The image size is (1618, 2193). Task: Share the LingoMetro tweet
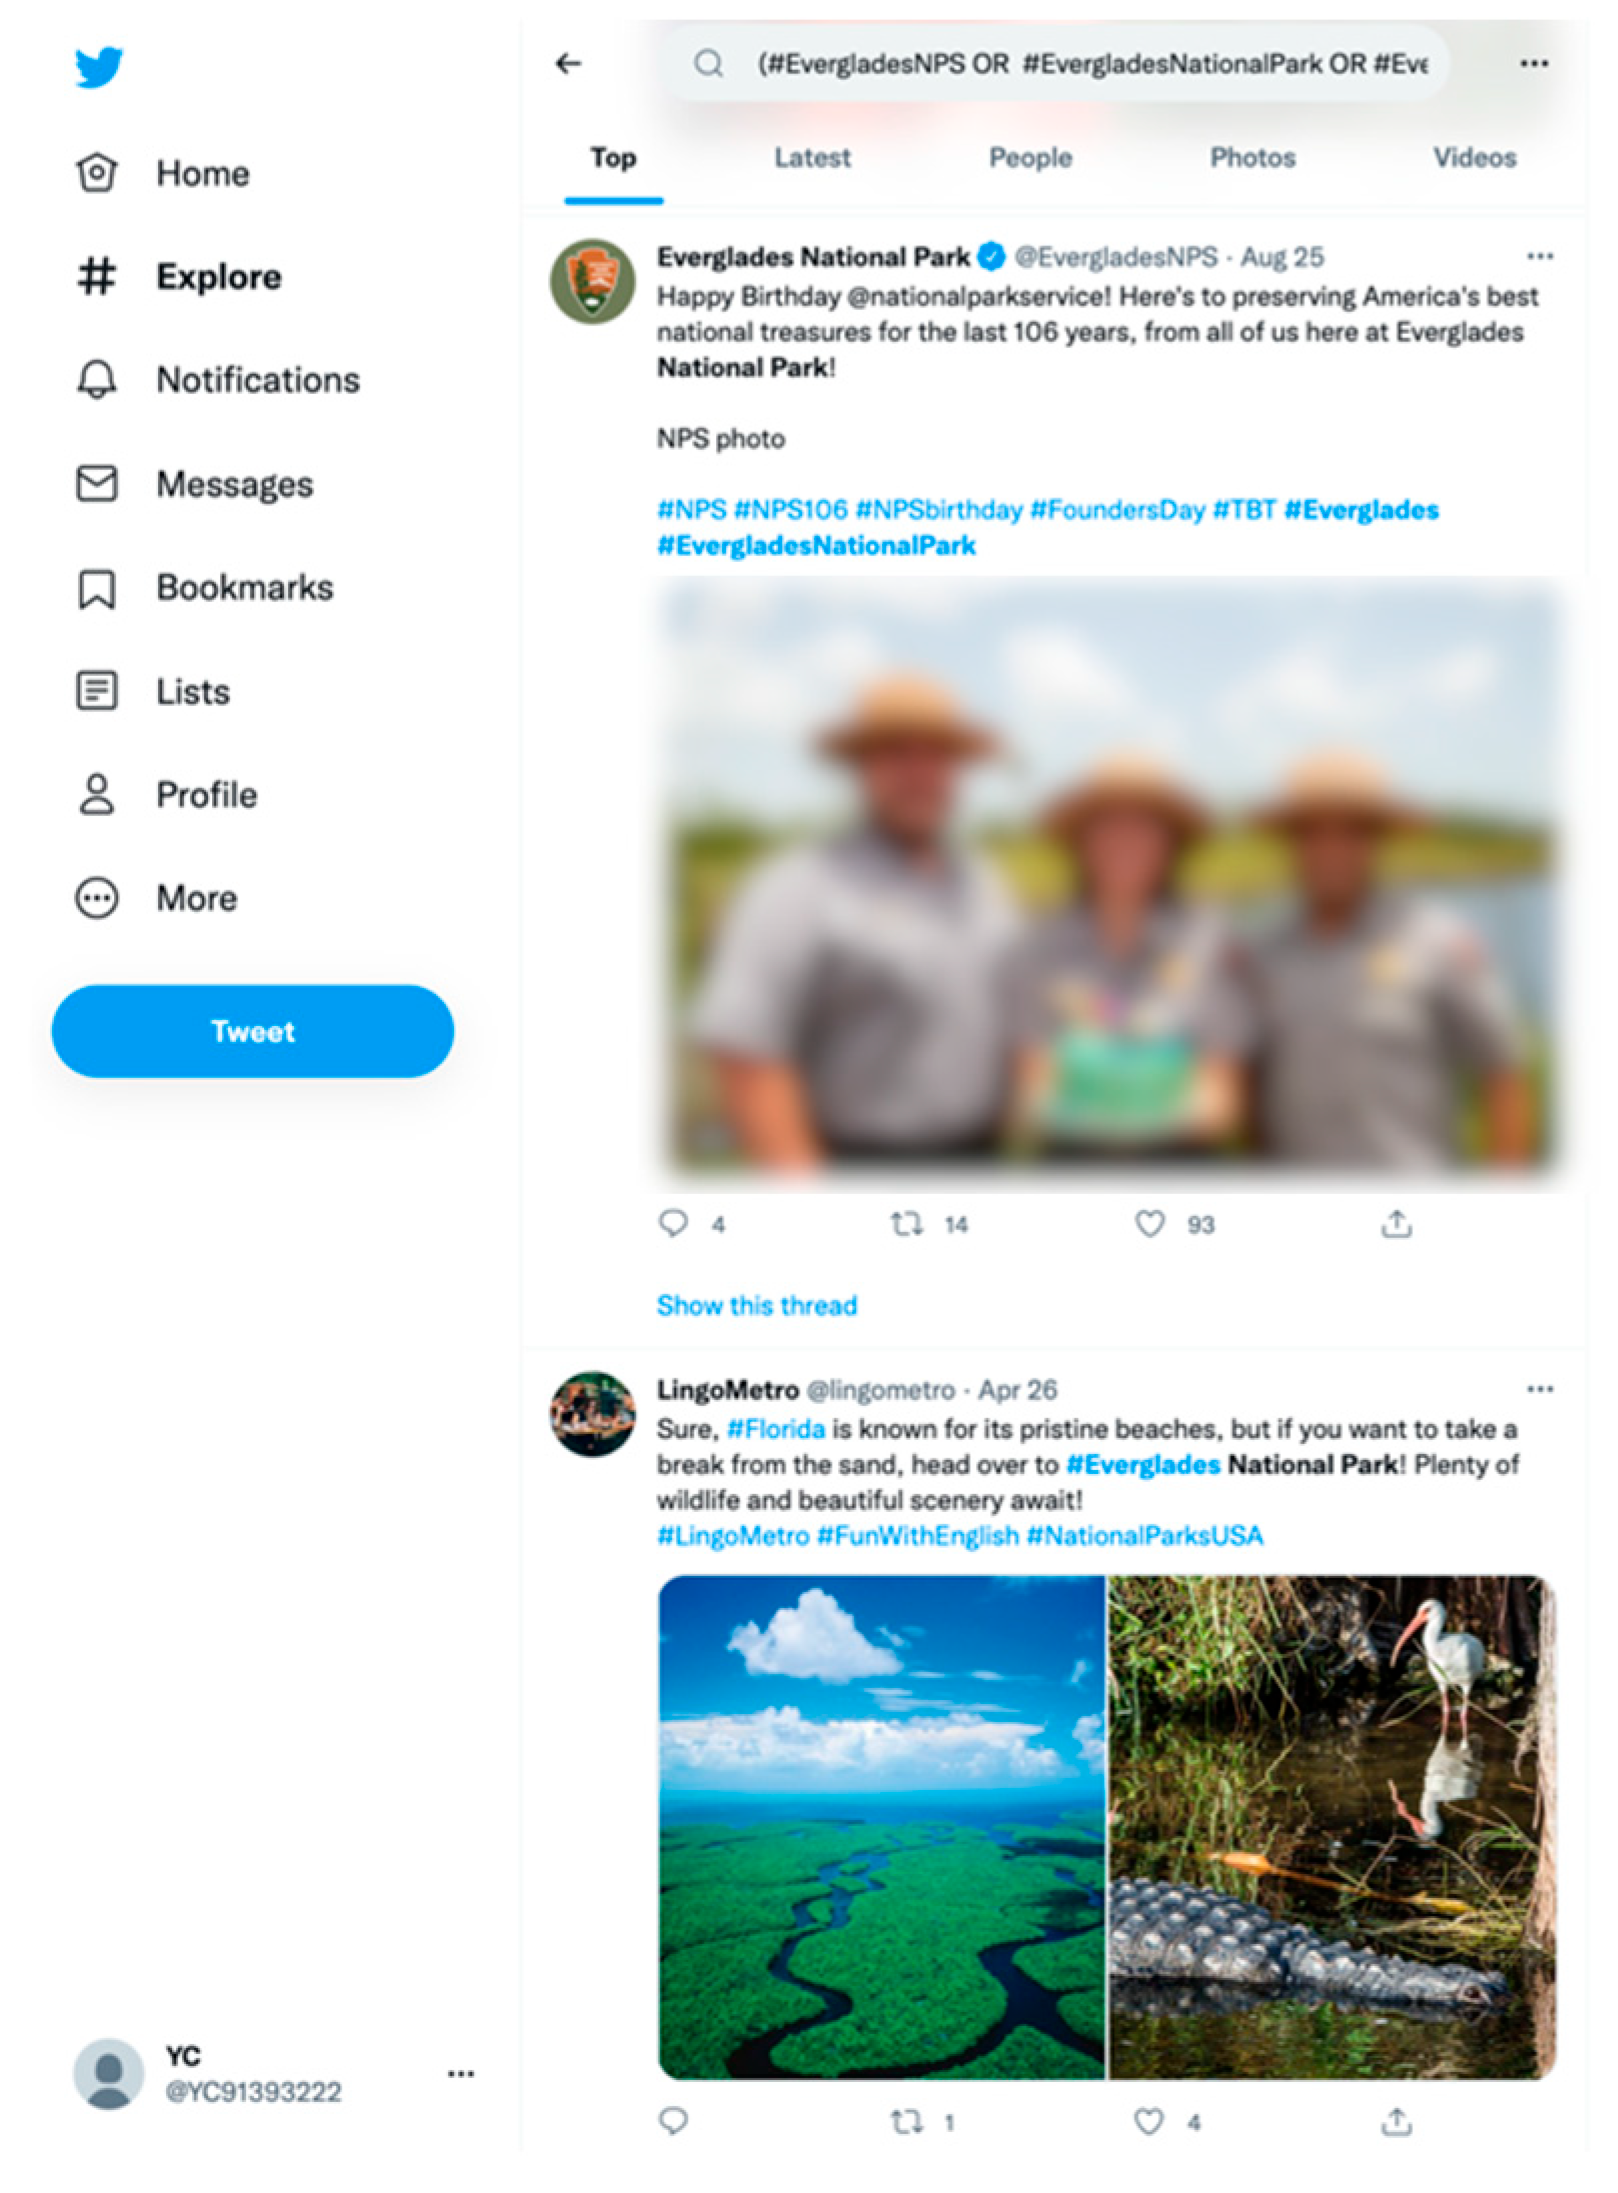(1396, 2120)
